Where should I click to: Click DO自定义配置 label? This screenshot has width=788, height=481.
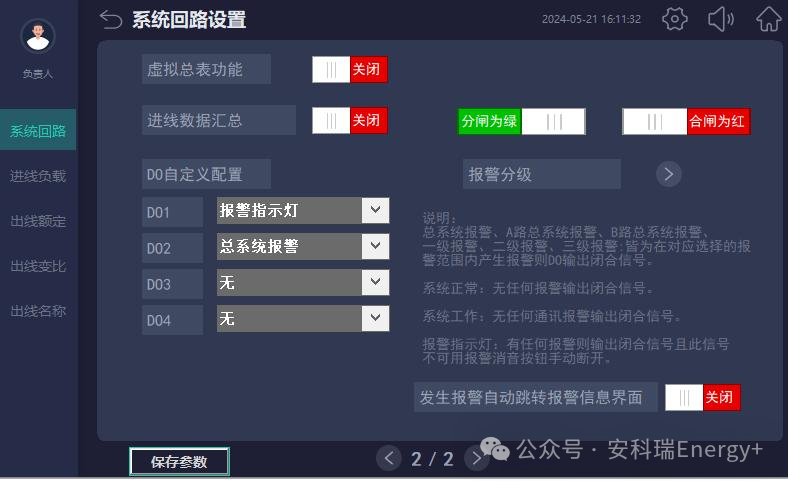coord(207,174)
